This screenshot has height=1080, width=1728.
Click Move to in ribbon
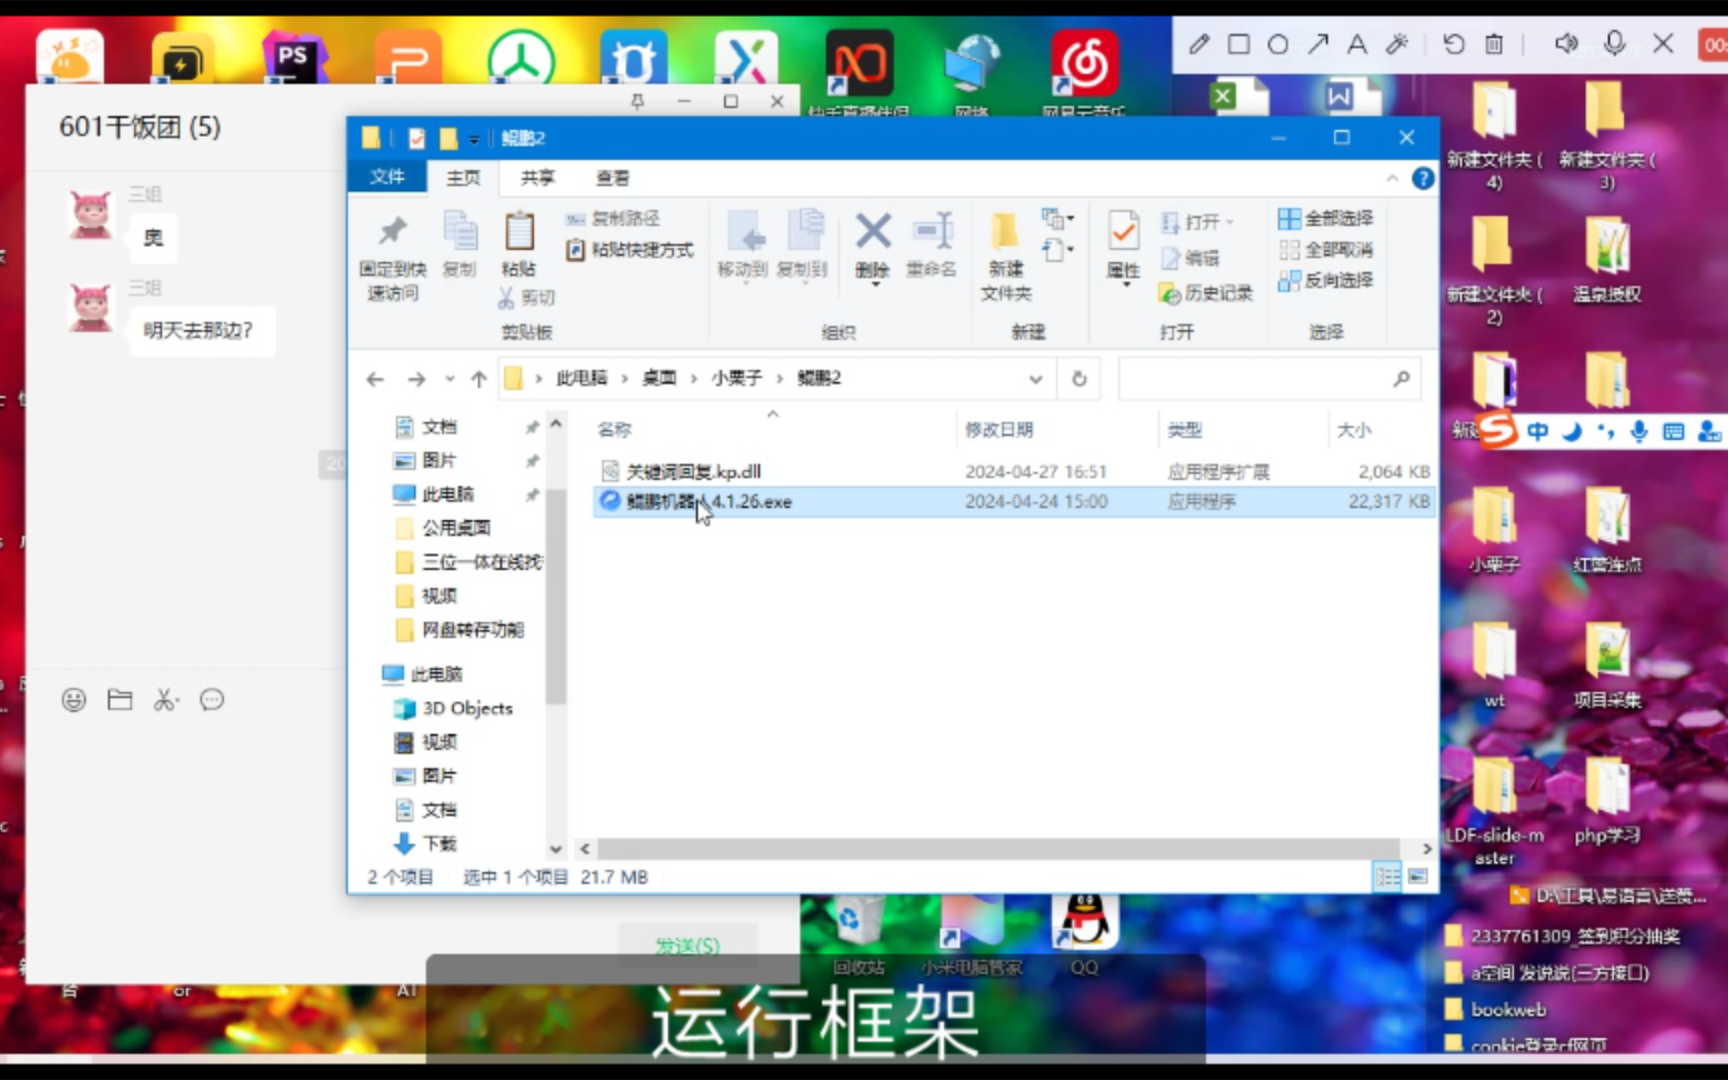(743, 245)
